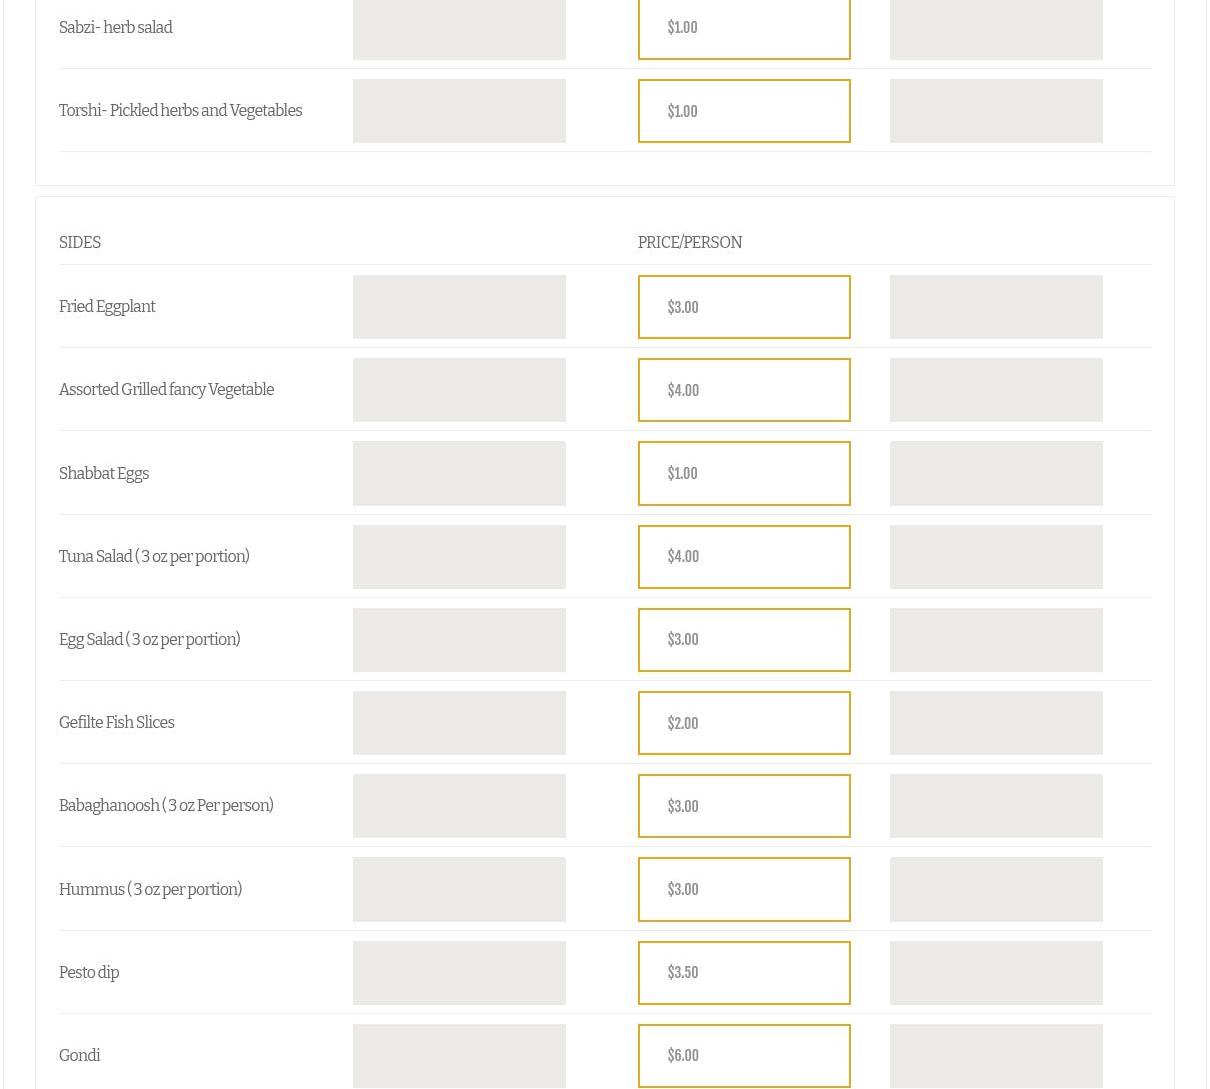Image resolution: width=1210 pixels, height=1089 pixels.
Task: Select gray field after Assorted Grilled Vegetable price
Action: [996, 390]
